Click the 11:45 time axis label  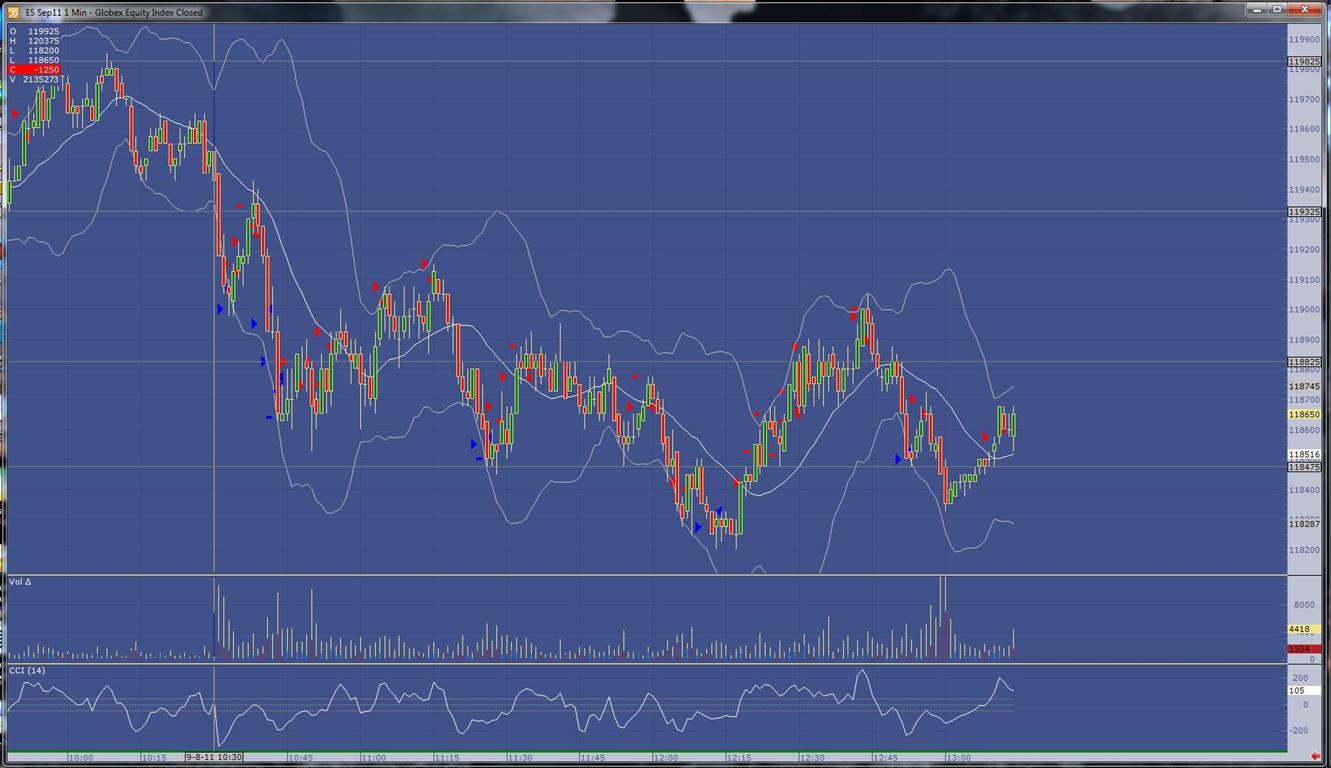[592, 758]
